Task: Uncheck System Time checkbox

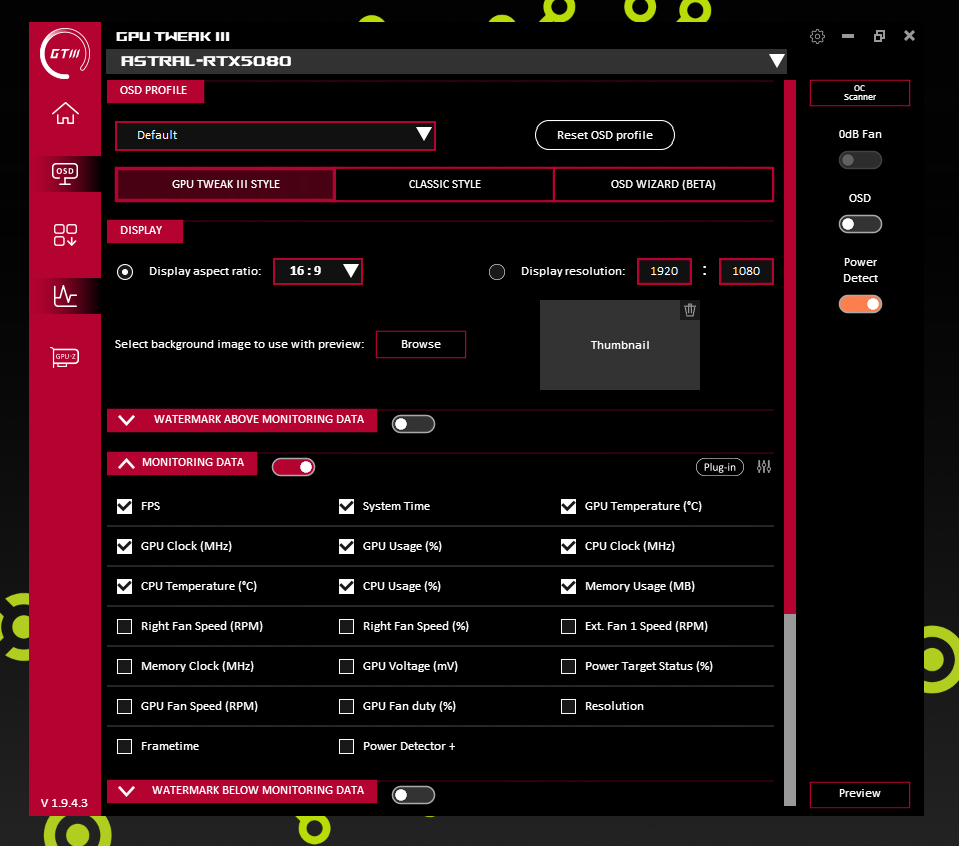Action: [x=346, y=506]
